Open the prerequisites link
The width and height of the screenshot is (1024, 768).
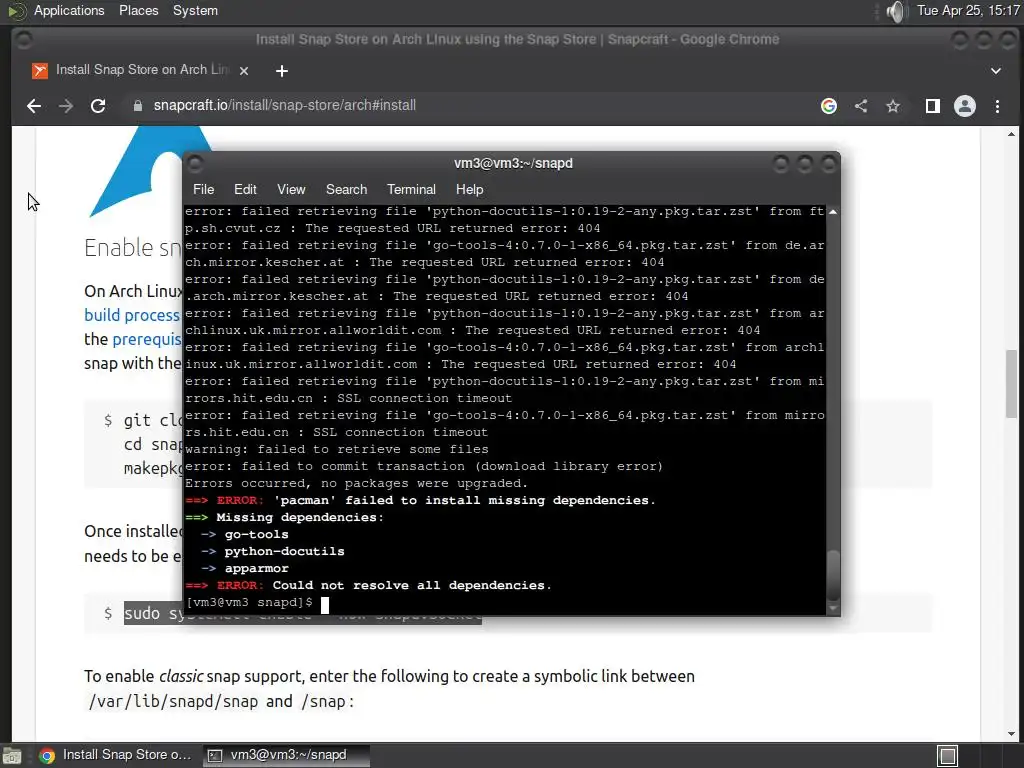[147, 339]
